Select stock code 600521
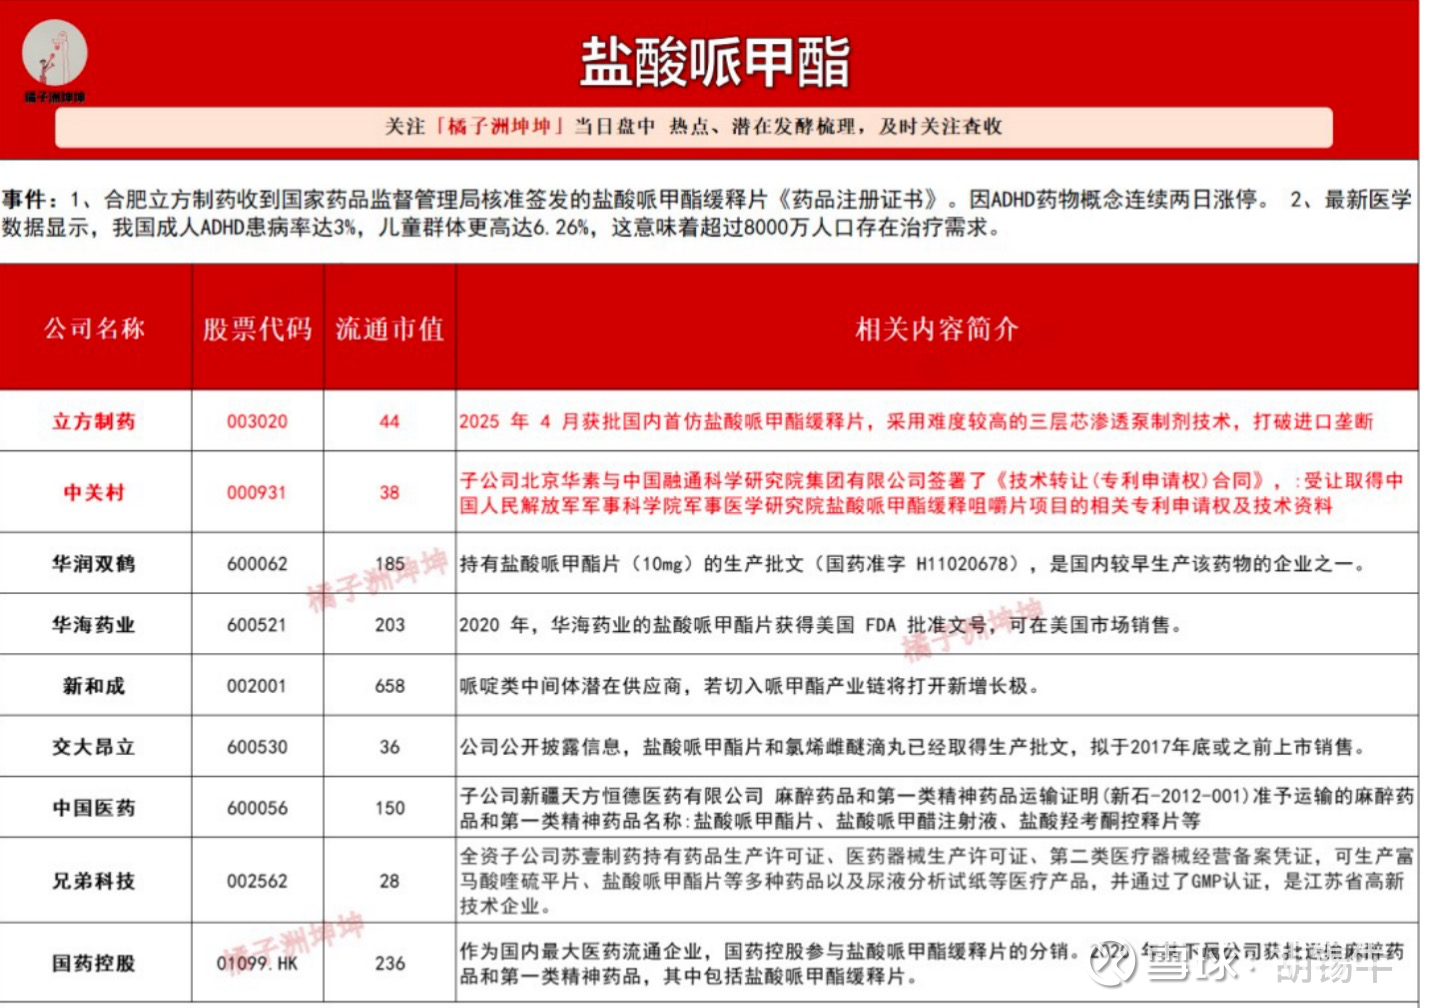This screenshot has width=1434, height=1008. coord(257,624)
